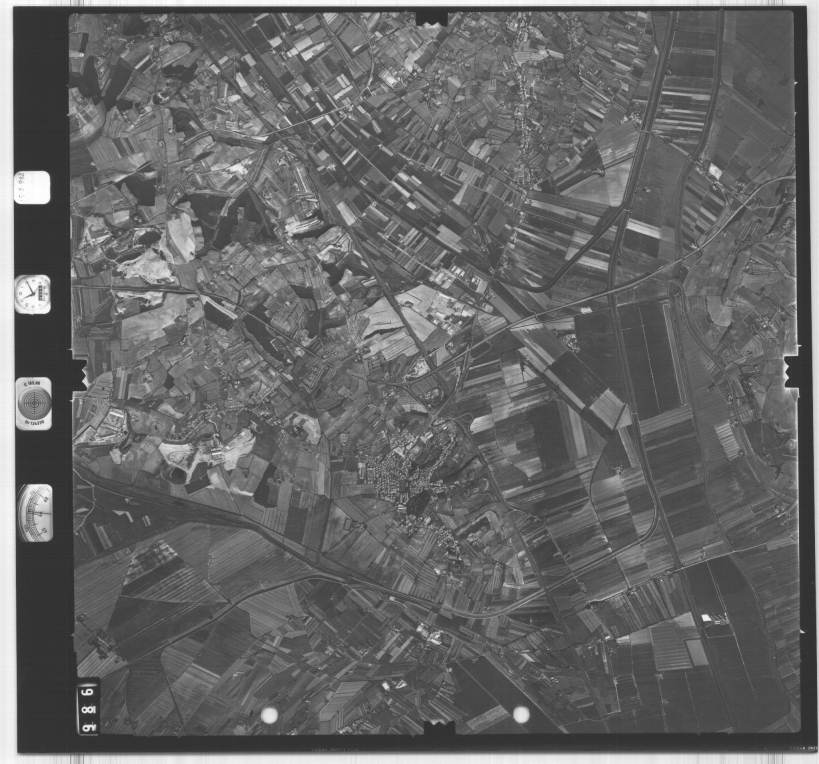
Task: Click the frame counter reading 986
Action: 88,708
